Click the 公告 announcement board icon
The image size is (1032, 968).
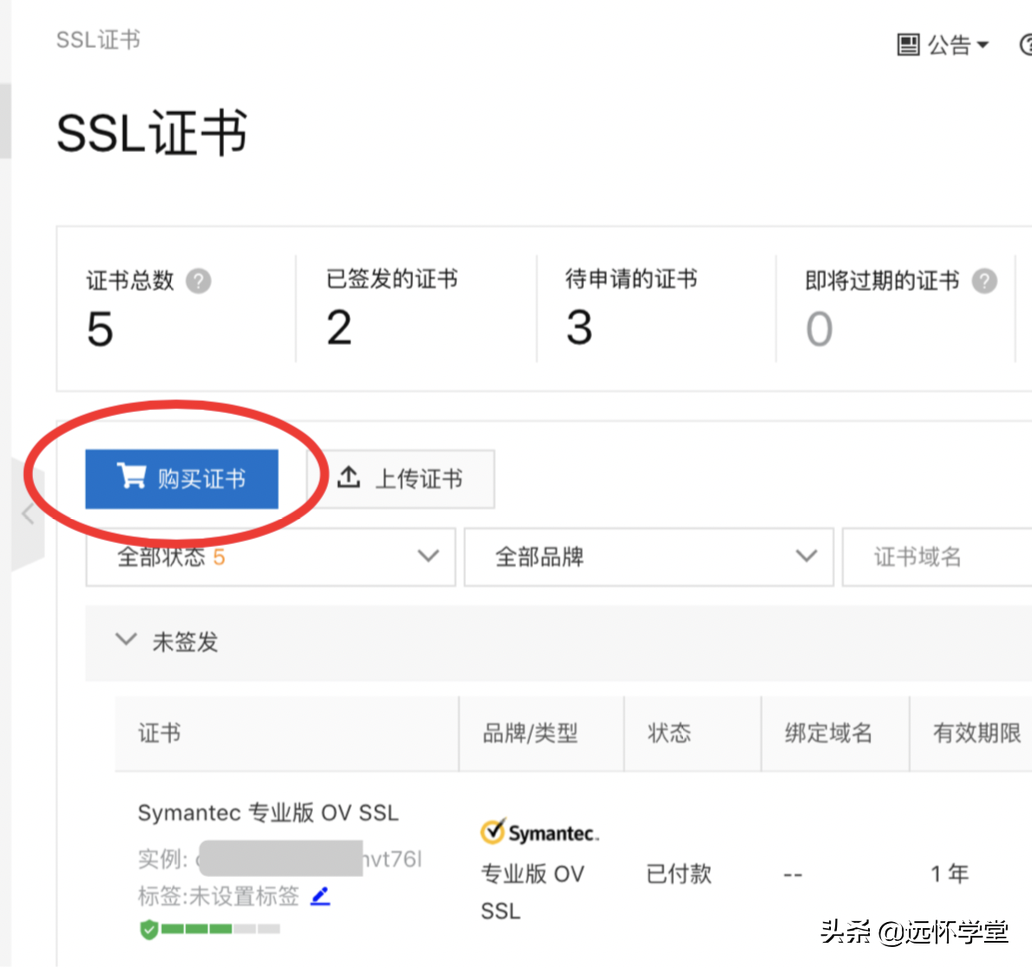(x=908, y=45)
